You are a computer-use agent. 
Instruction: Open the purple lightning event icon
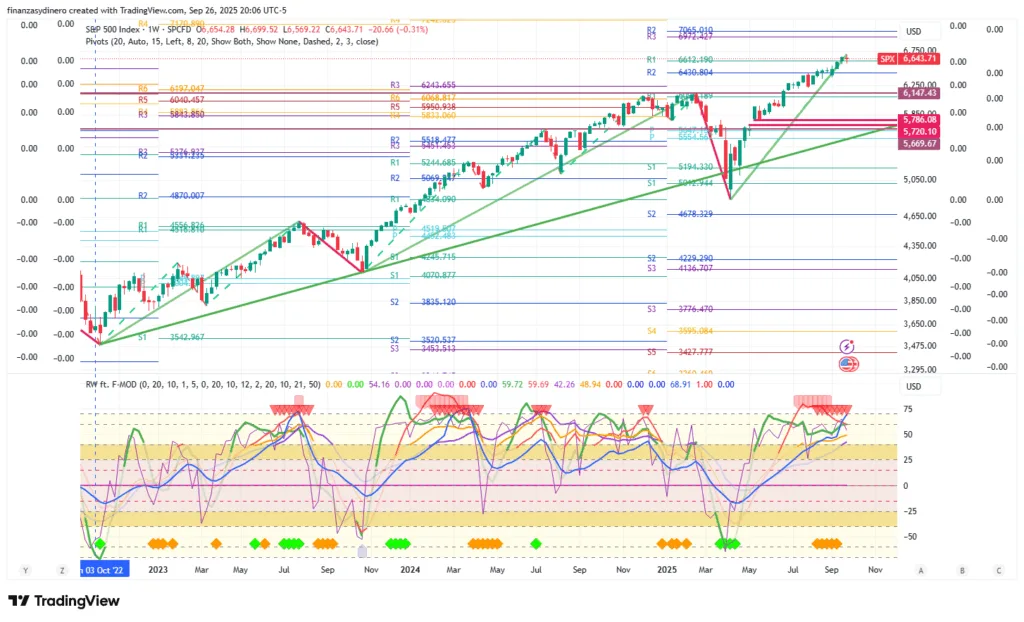(x=847, y=346)
